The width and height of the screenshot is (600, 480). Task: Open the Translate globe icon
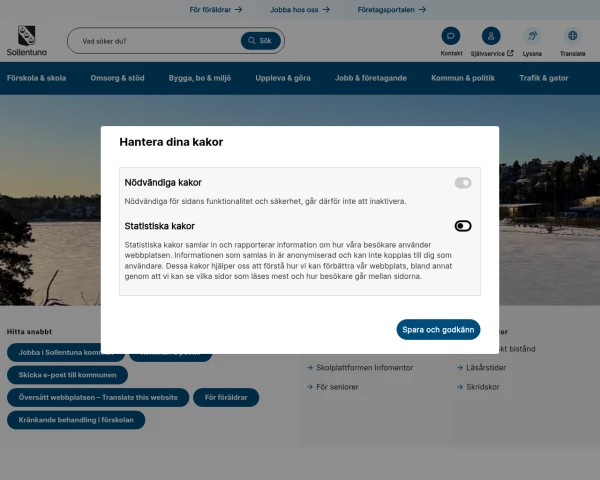(572, 36)
